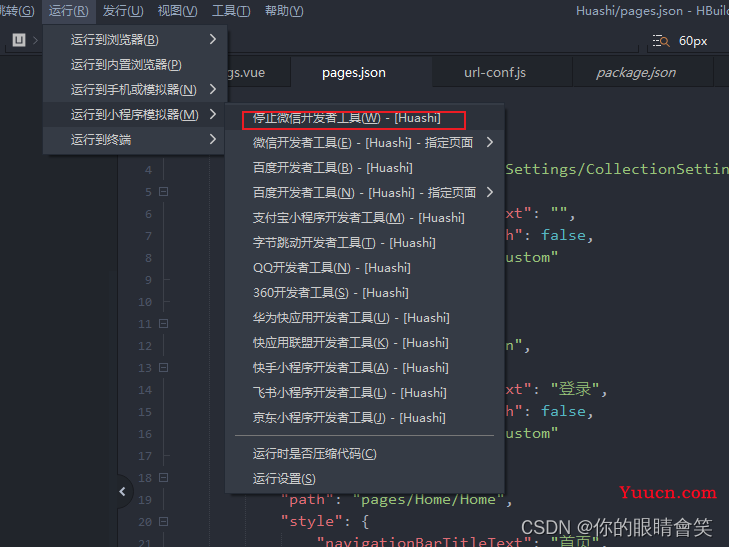Collapse code fold at line 20

coord(164,521)
